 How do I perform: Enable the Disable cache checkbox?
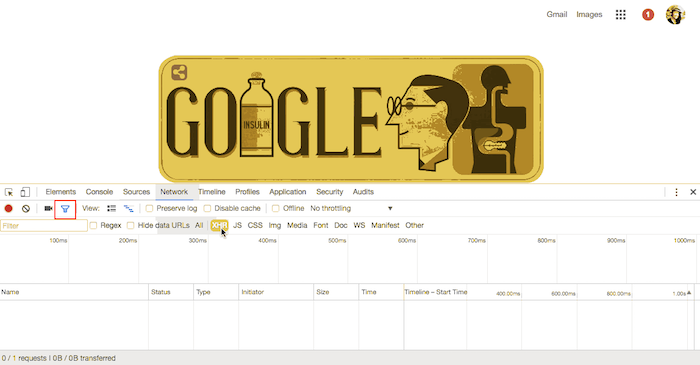coord(207,208)
